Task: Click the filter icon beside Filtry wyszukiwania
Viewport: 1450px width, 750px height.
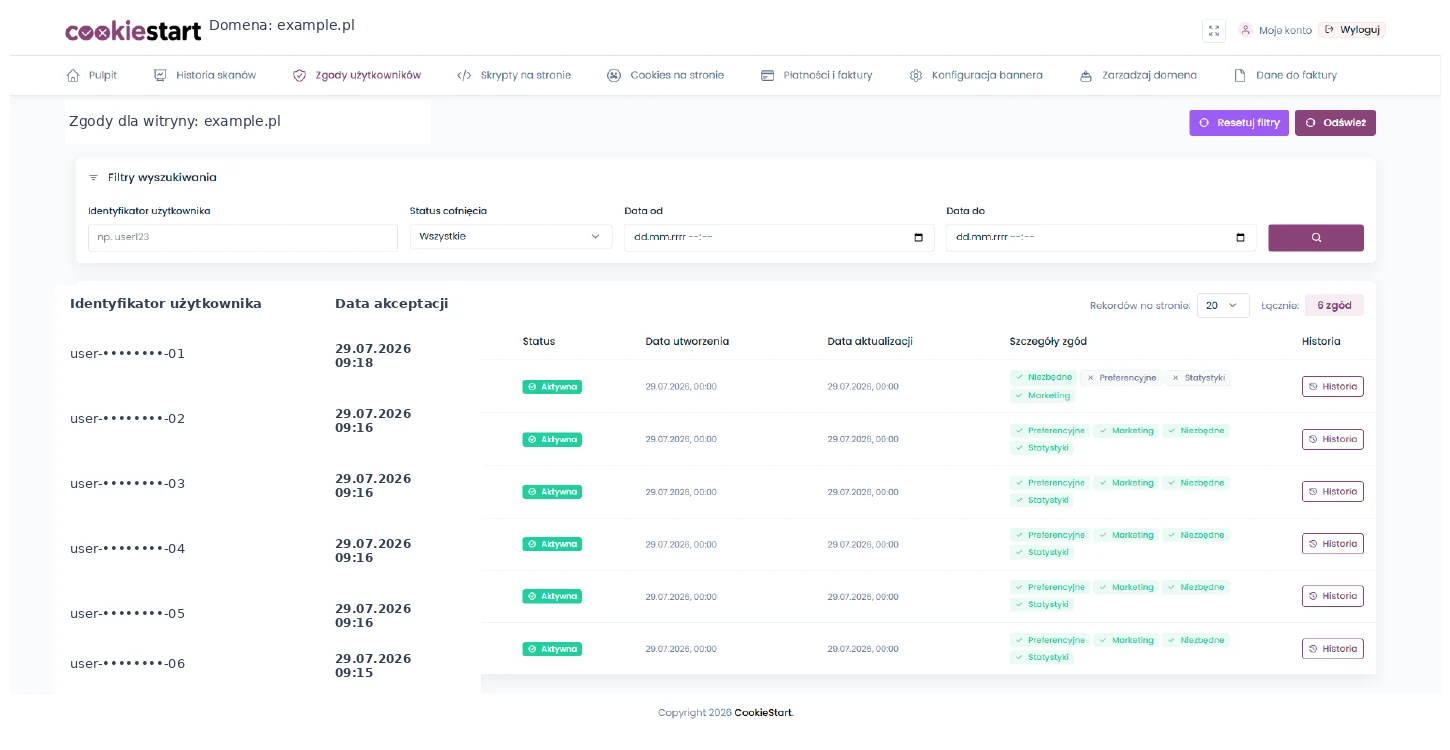Action: pos(94,178)
